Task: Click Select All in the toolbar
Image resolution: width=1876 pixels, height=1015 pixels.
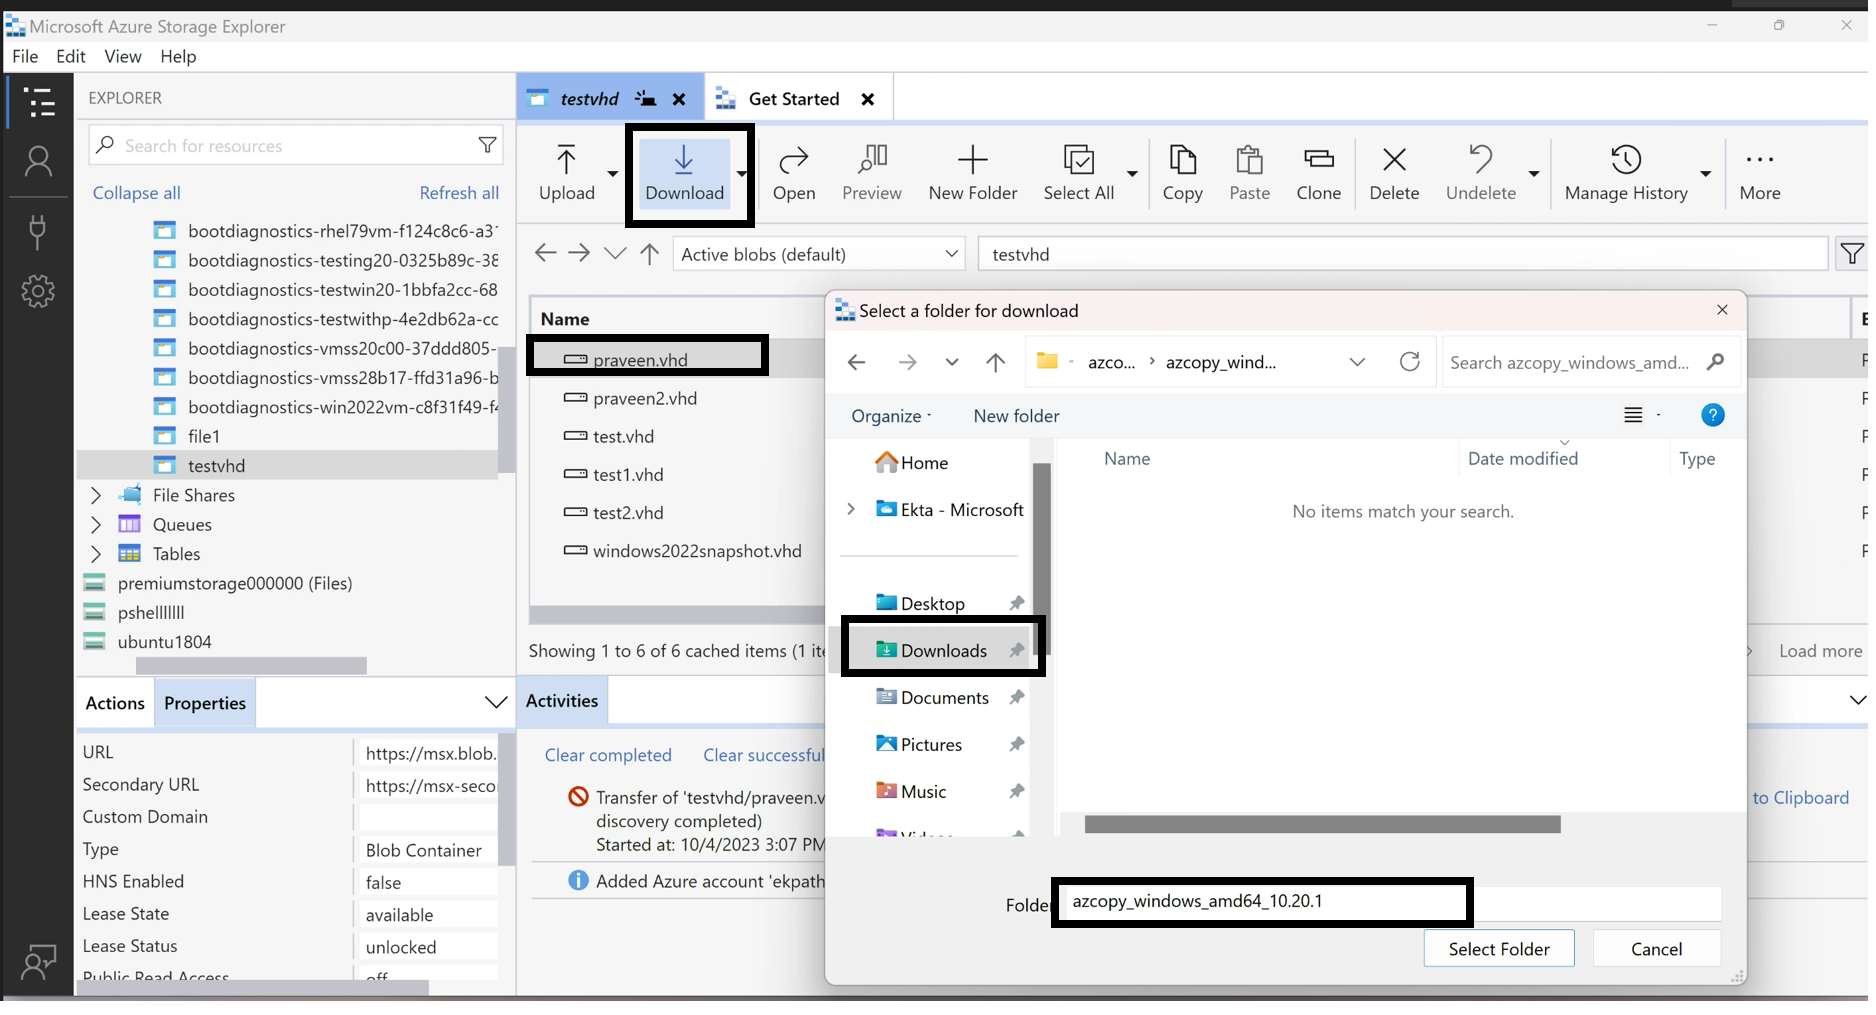Action: [x=1078, y=173]
